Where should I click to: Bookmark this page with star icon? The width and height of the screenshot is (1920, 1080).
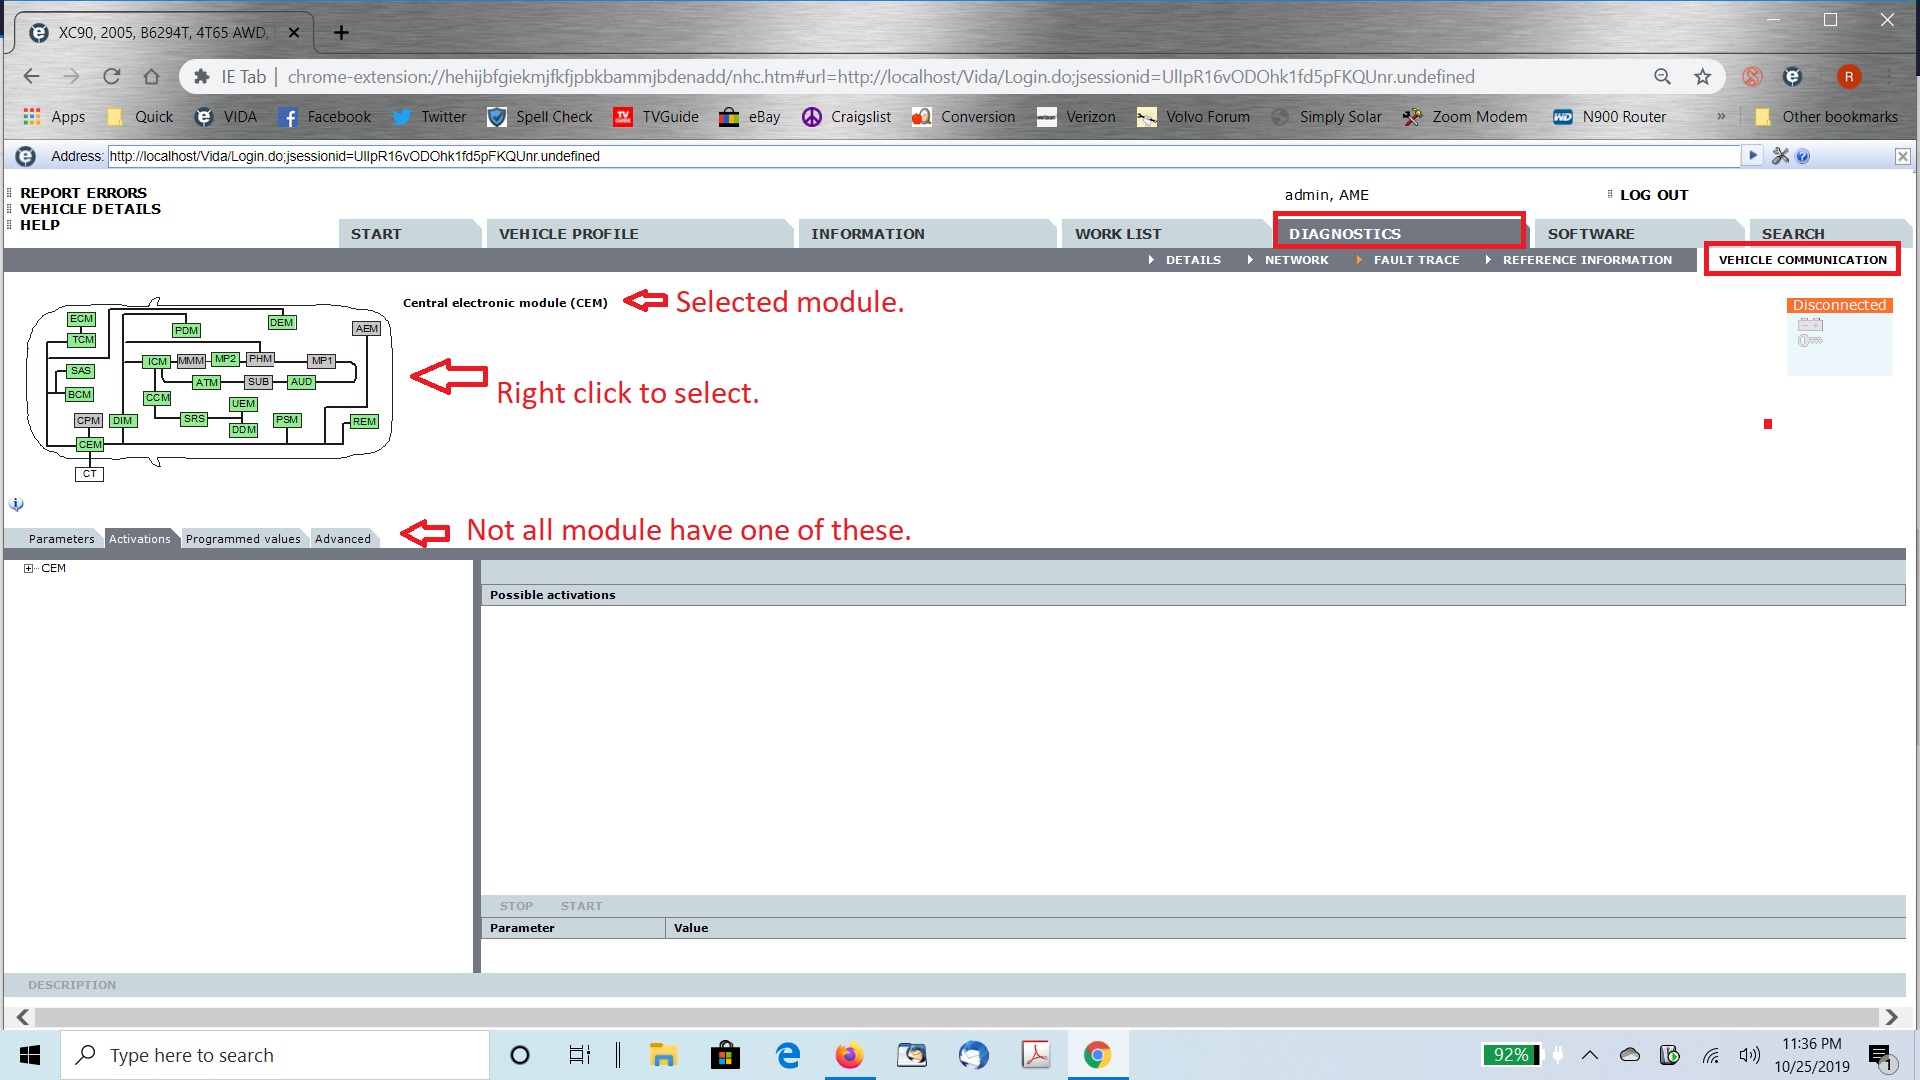[1702, 77]
